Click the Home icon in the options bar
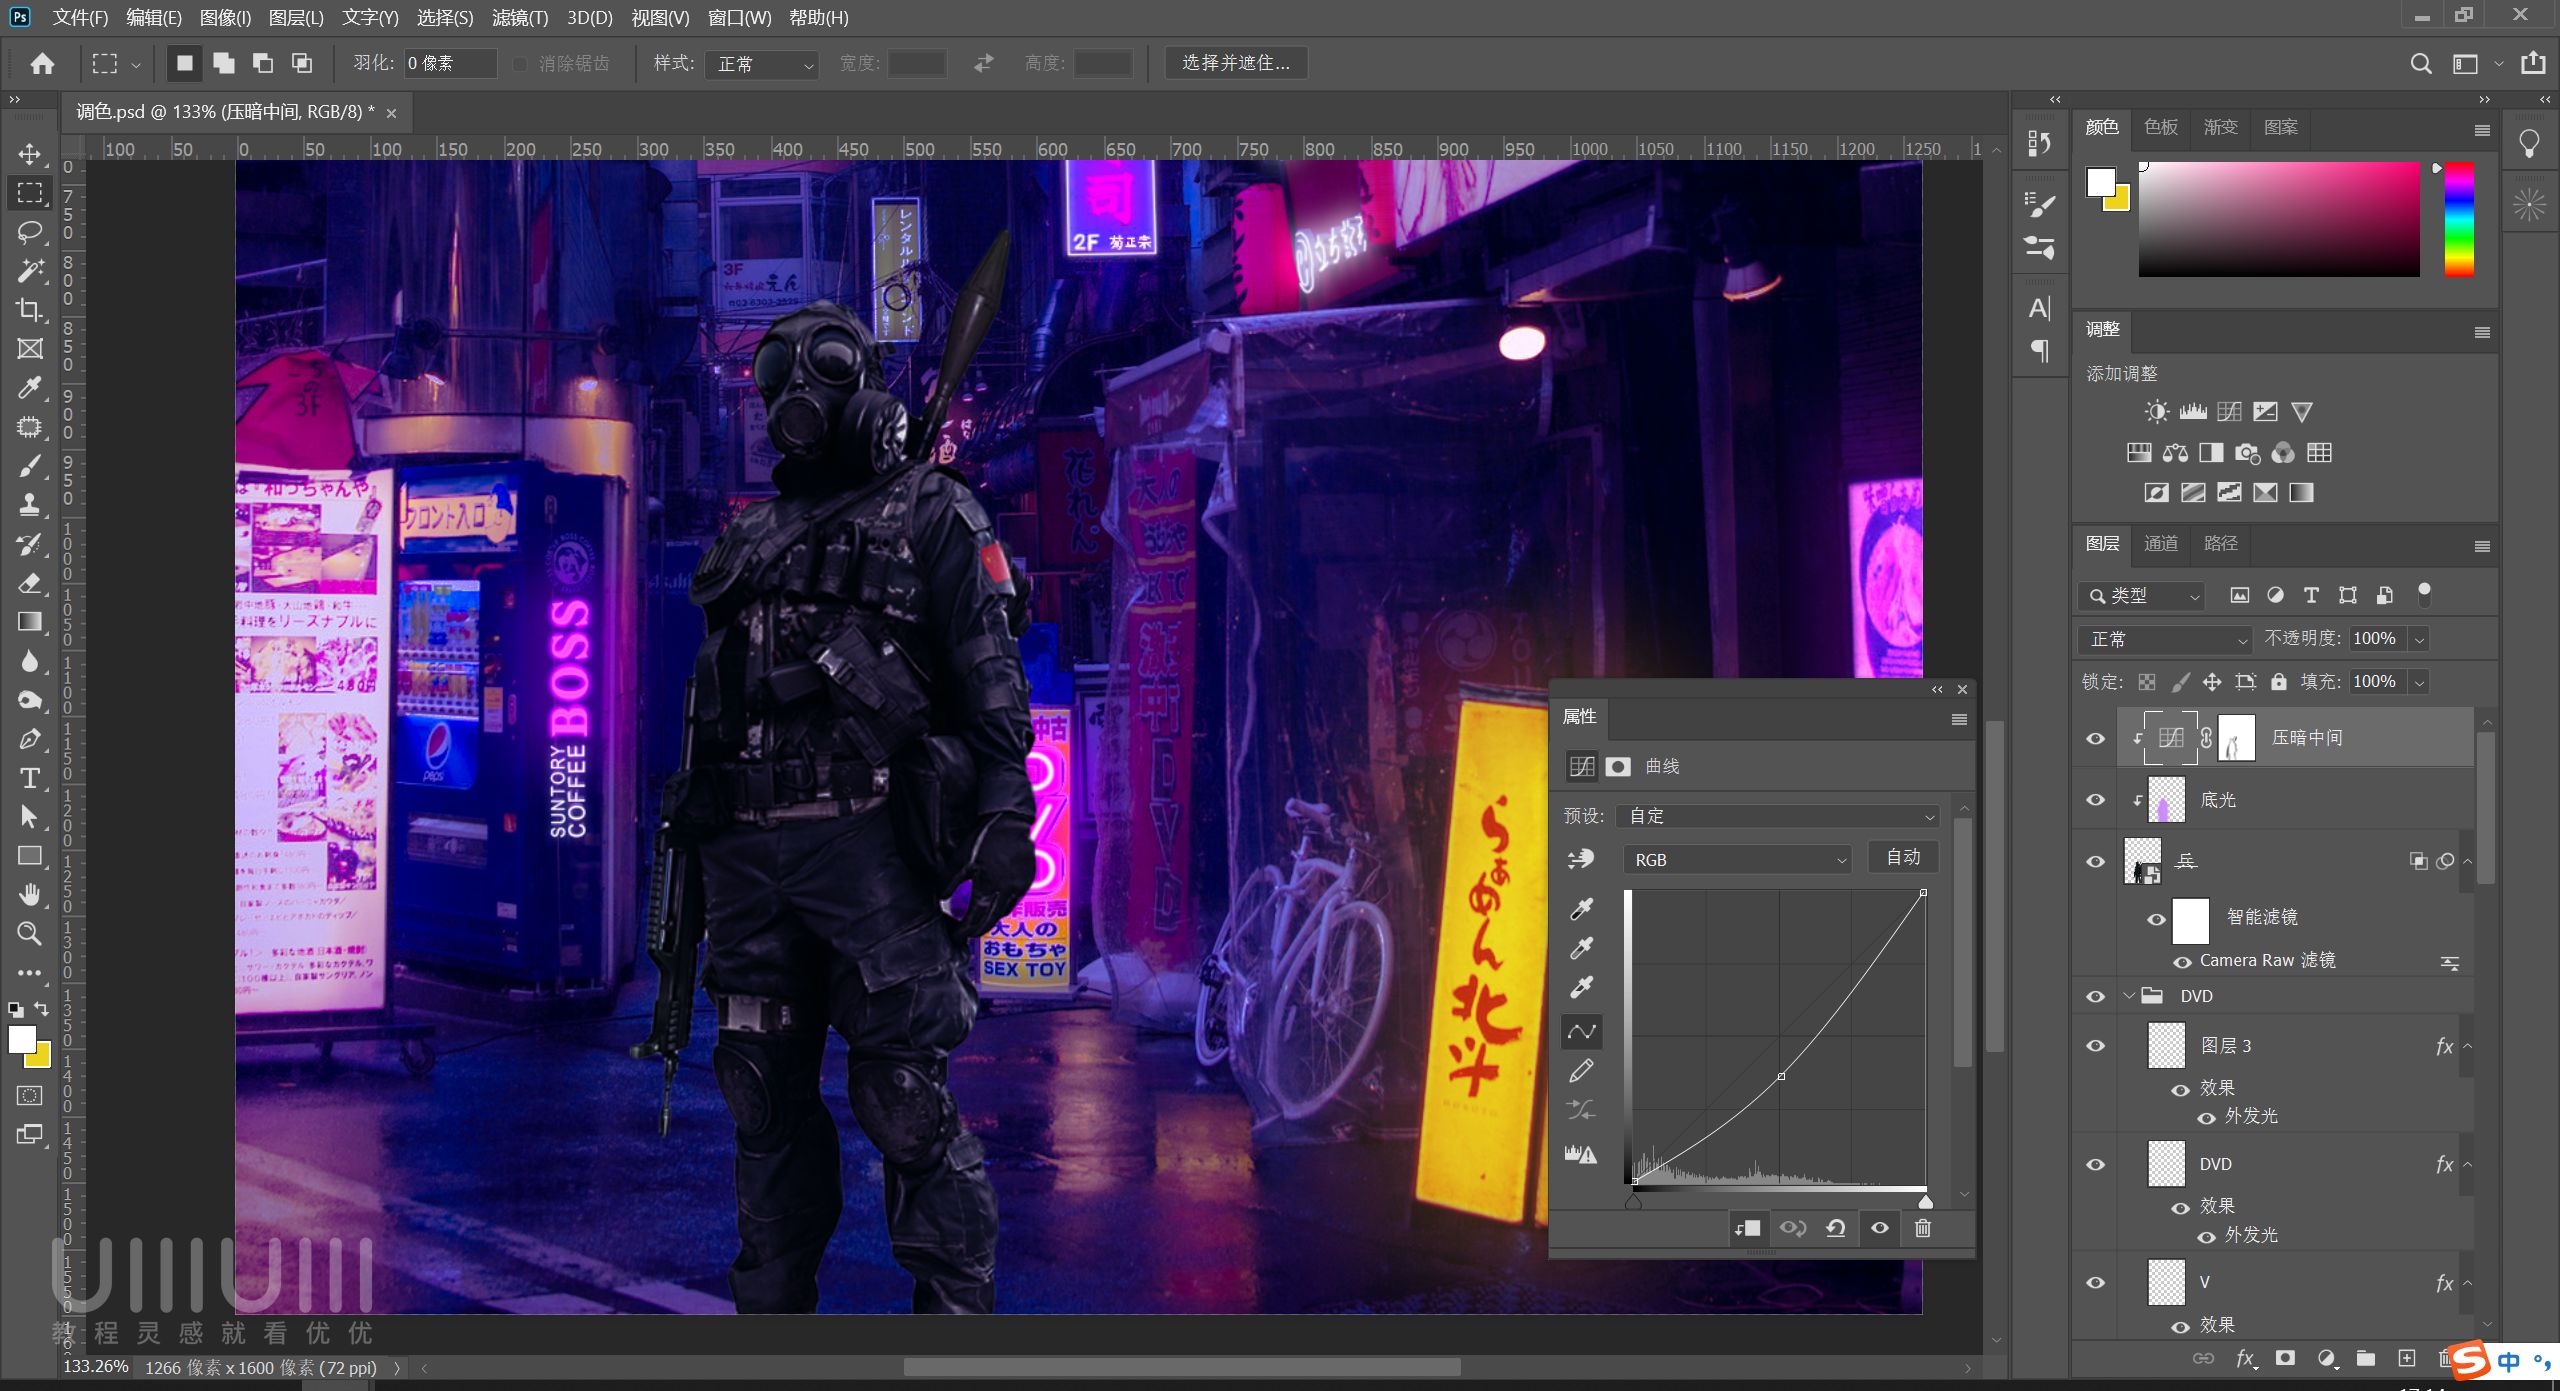Viewport: 2560px width, 1391px height. coord(42,64)
